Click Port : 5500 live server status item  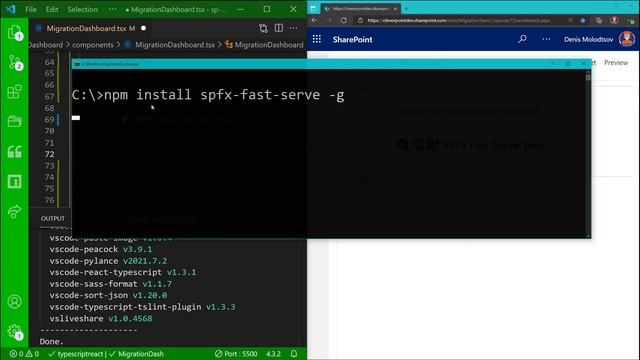coord(236,354)
